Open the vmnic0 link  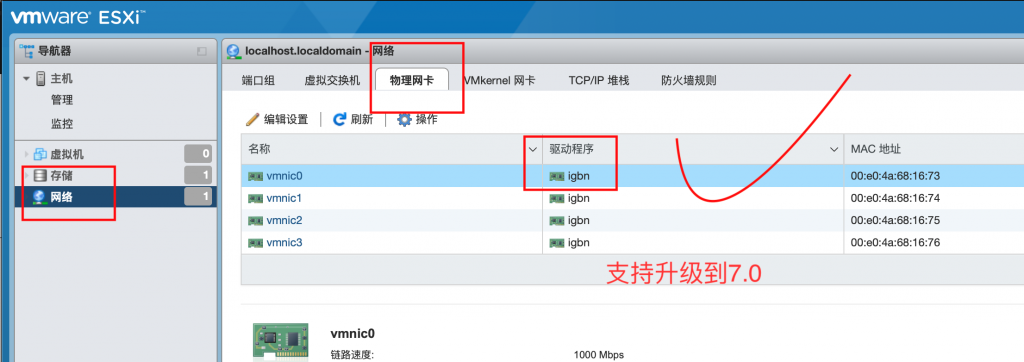tap(284, 175)
